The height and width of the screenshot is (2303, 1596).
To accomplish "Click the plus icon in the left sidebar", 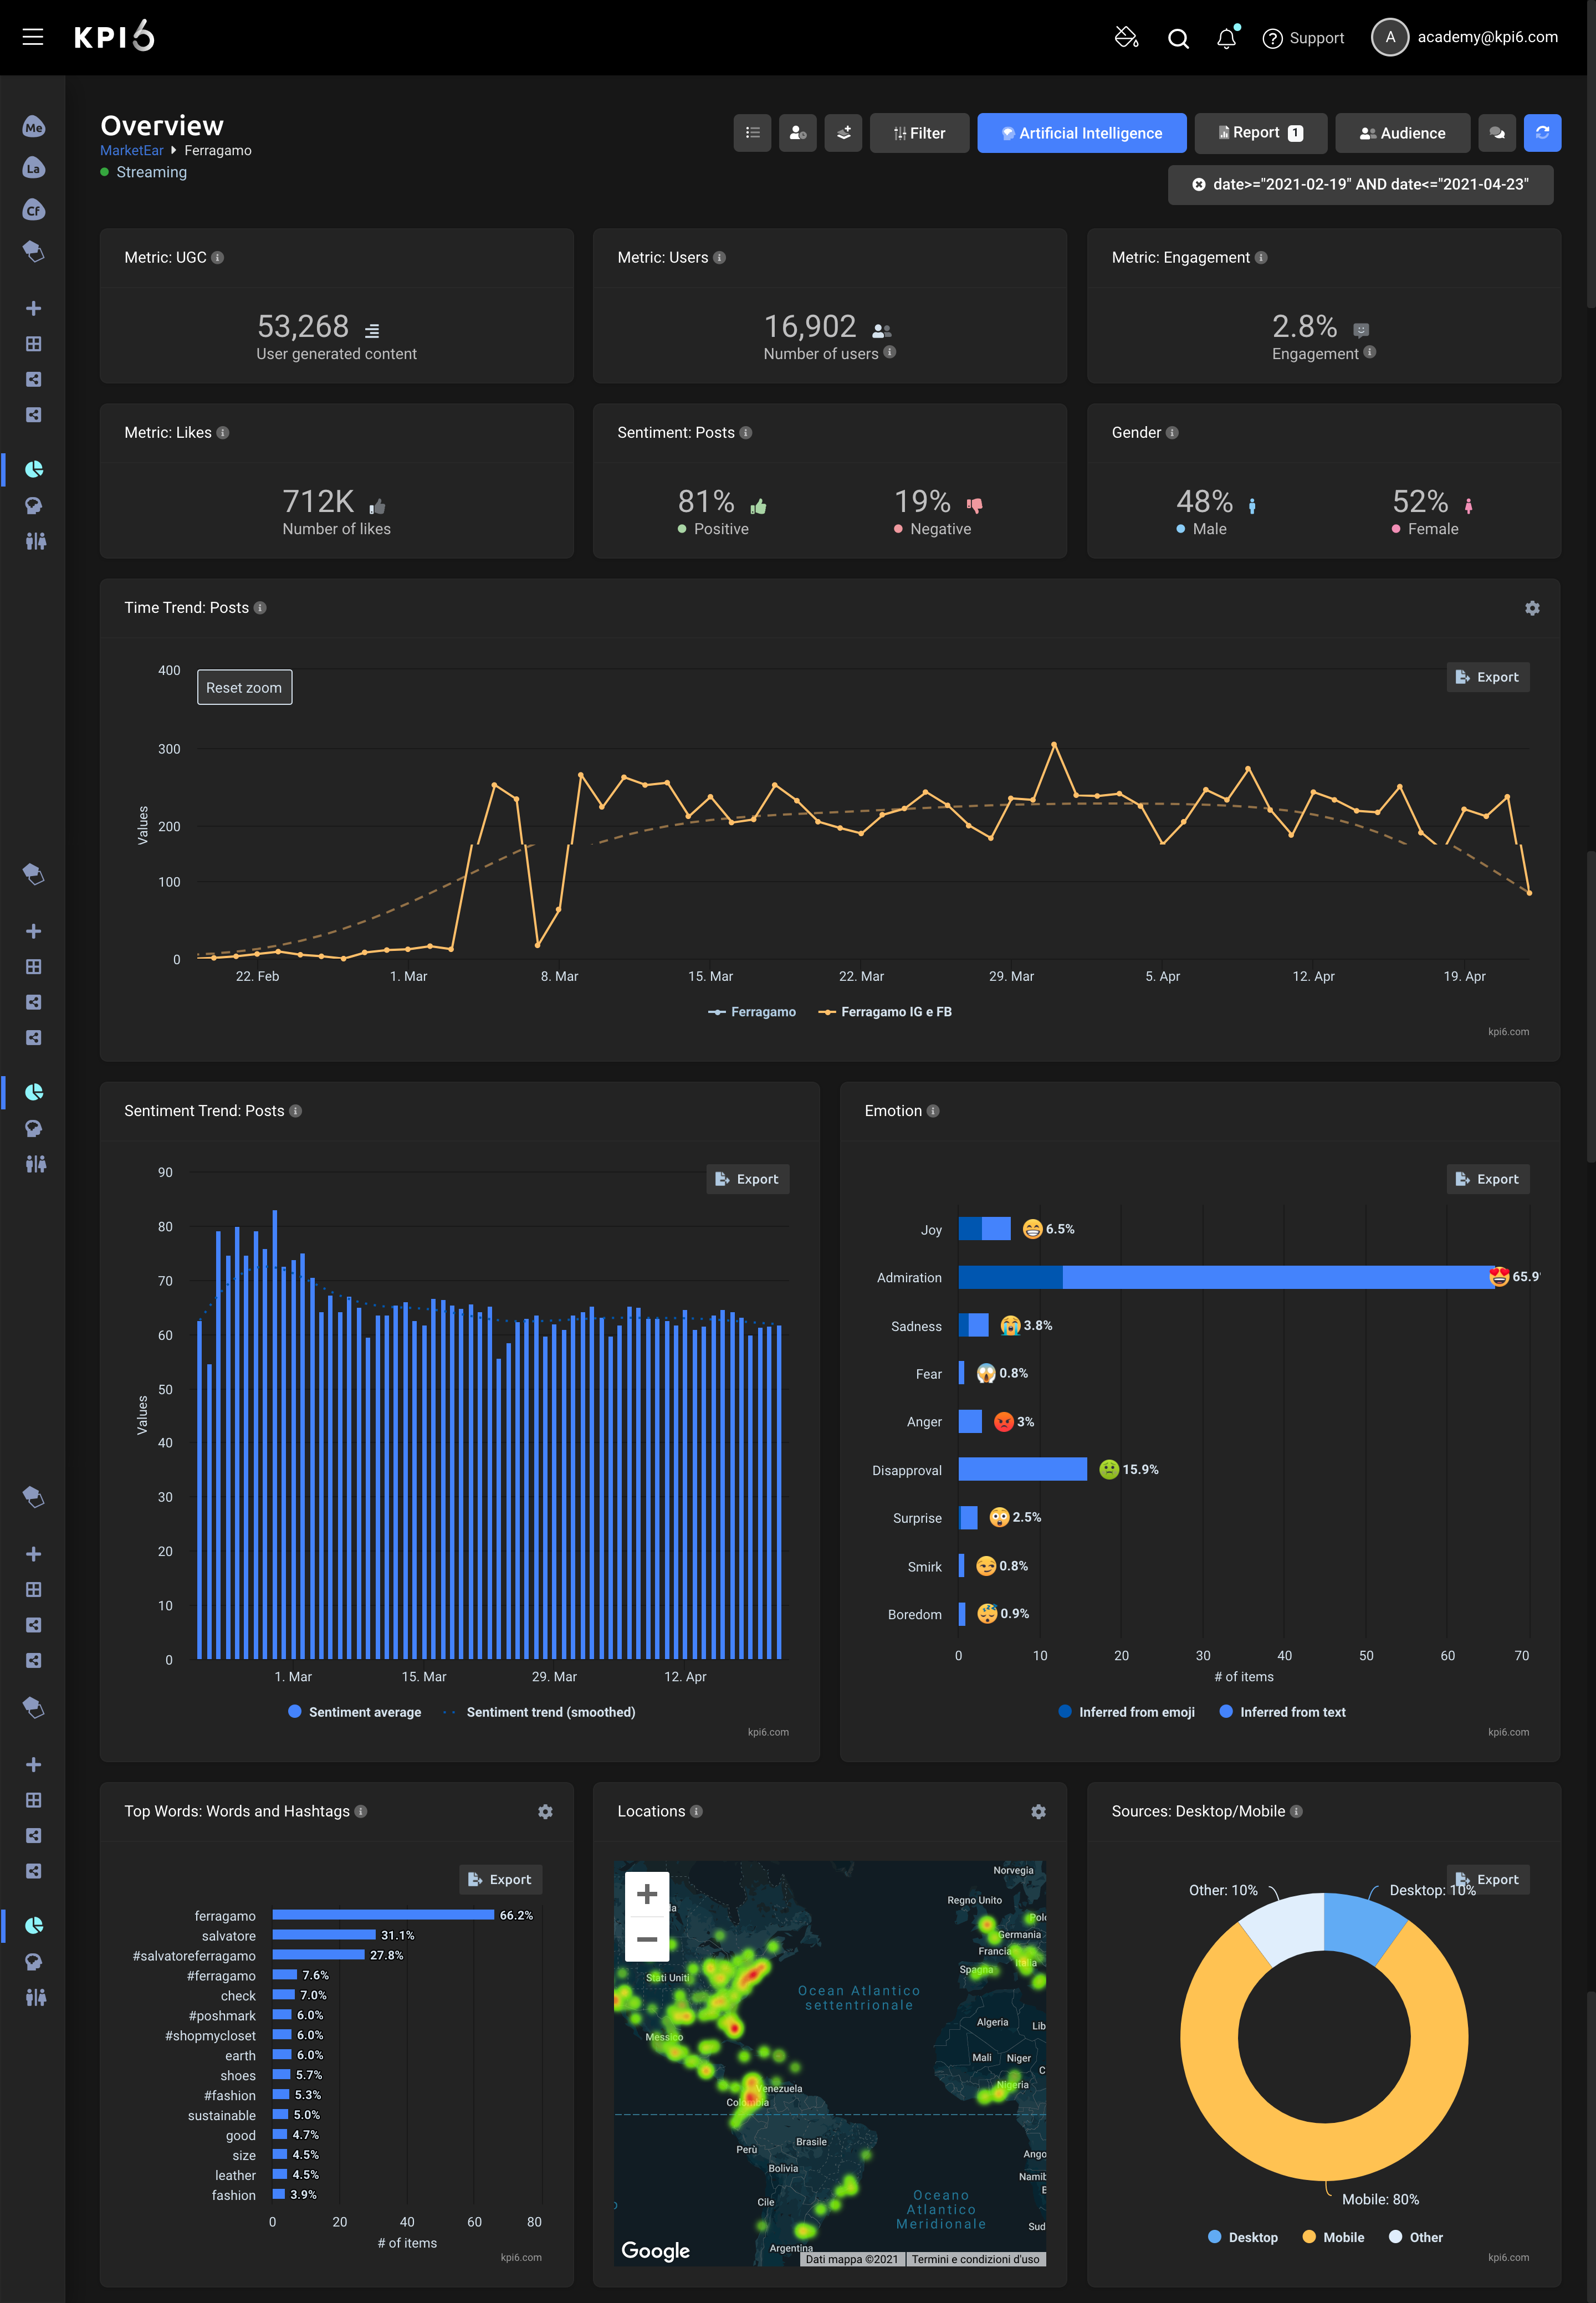I will point(34,308).
